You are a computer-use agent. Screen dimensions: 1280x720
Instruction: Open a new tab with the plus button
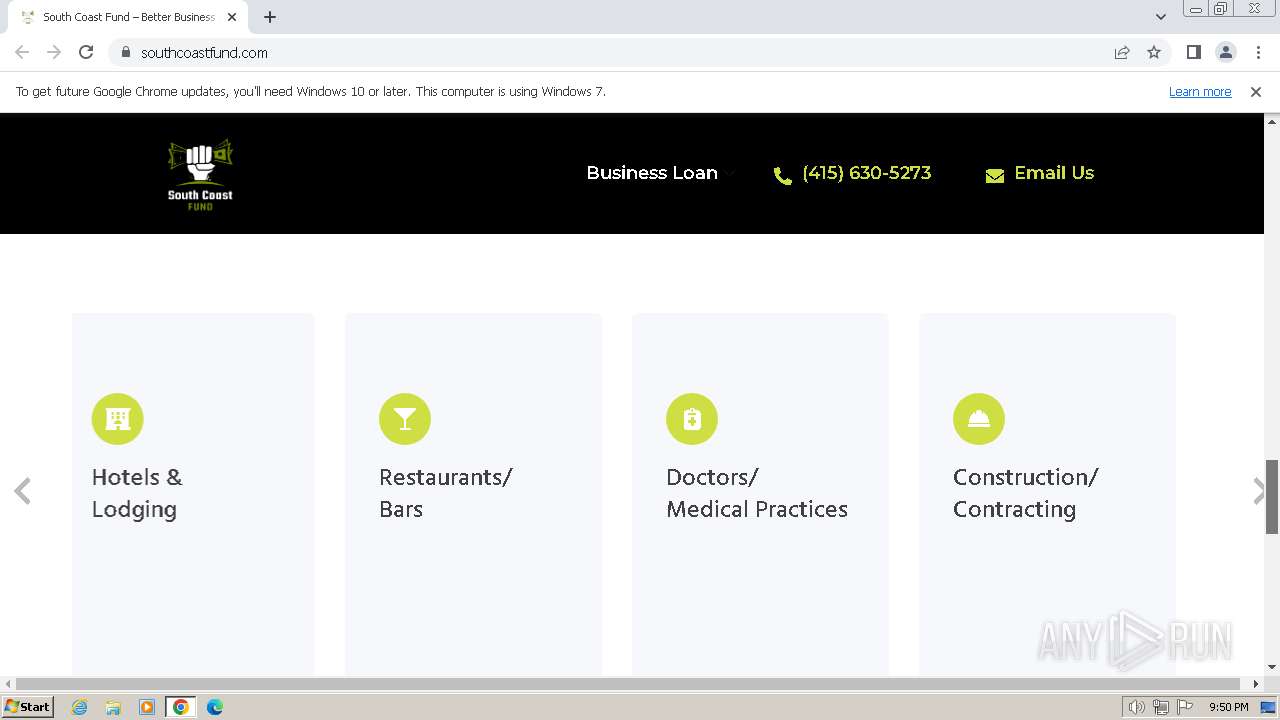(269, 17)
